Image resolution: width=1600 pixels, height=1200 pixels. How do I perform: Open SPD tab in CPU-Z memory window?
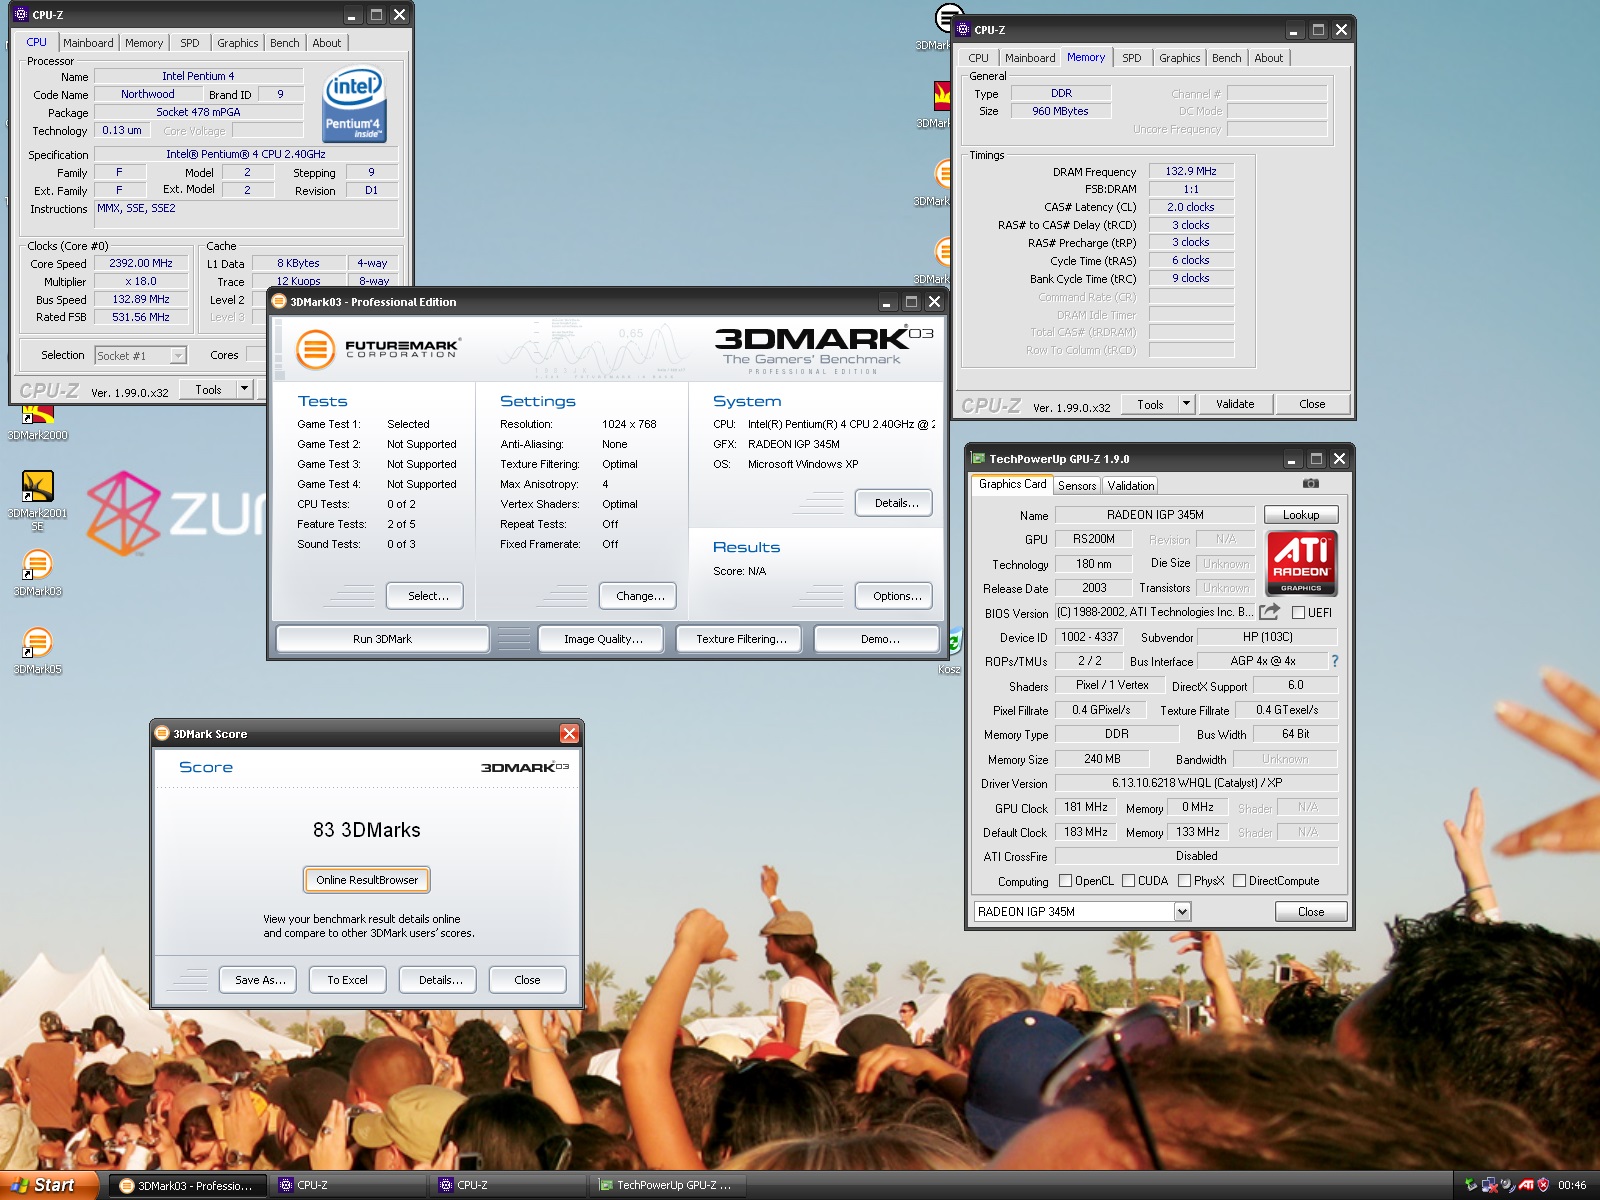click(x=1131, y=58)
